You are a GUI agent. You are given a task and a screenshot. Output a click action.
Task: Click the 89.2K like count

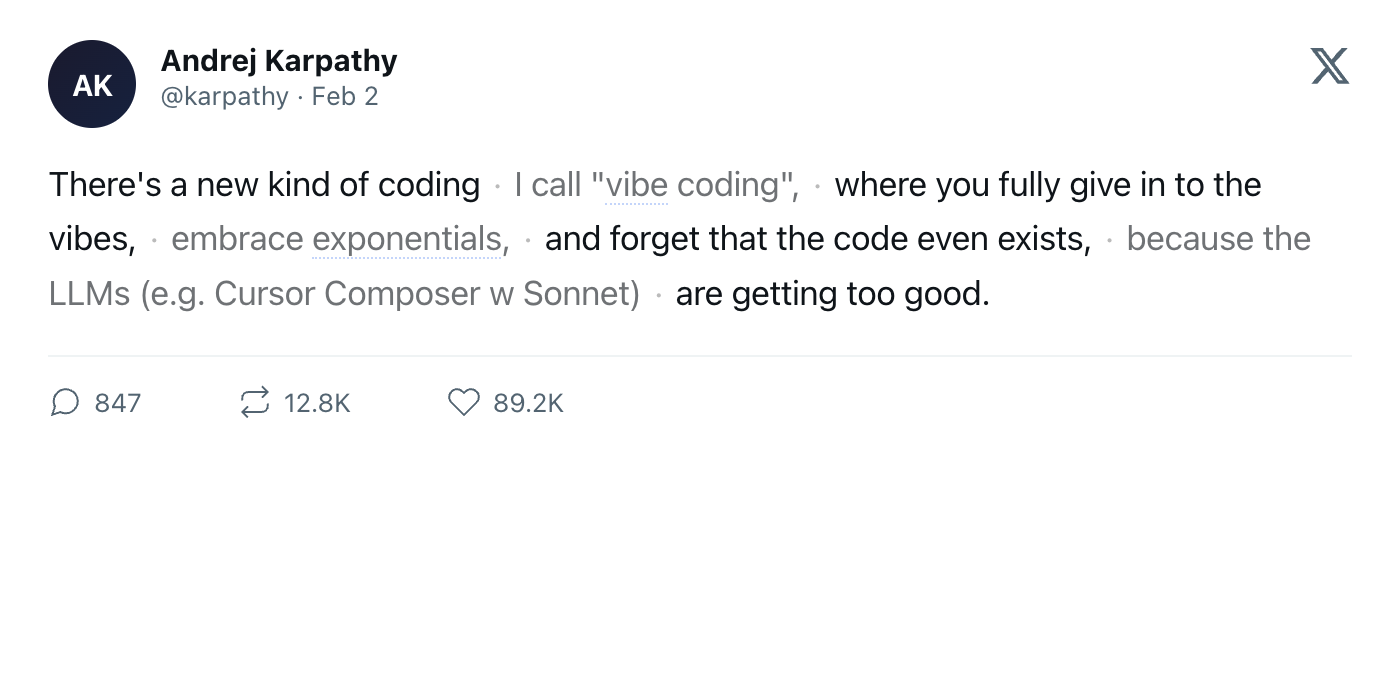click(x=529, y=403)
